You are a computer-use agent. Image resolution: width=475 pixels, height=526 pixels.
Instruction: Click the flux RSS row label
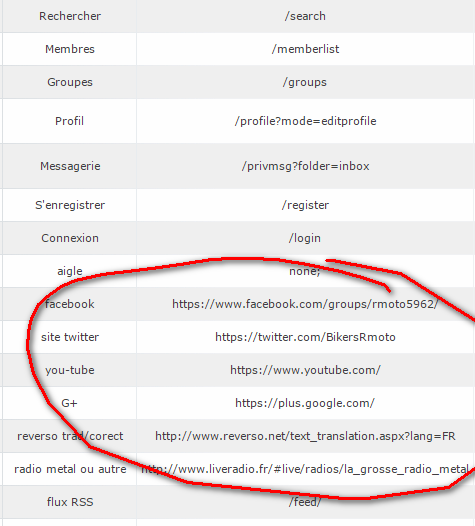coord(70,502)
